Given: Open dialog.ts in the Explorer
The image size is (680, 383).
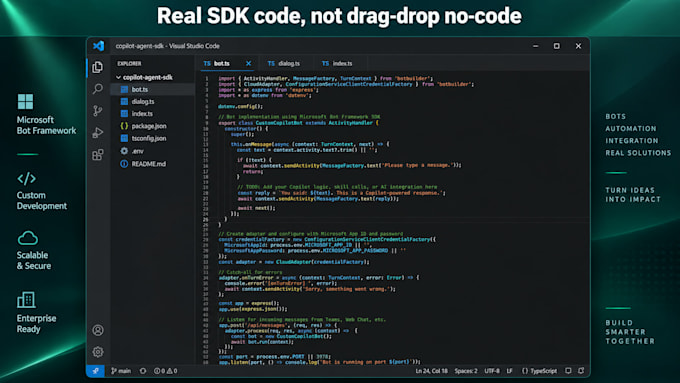Looking at the screenshot, I should point(152,101).
